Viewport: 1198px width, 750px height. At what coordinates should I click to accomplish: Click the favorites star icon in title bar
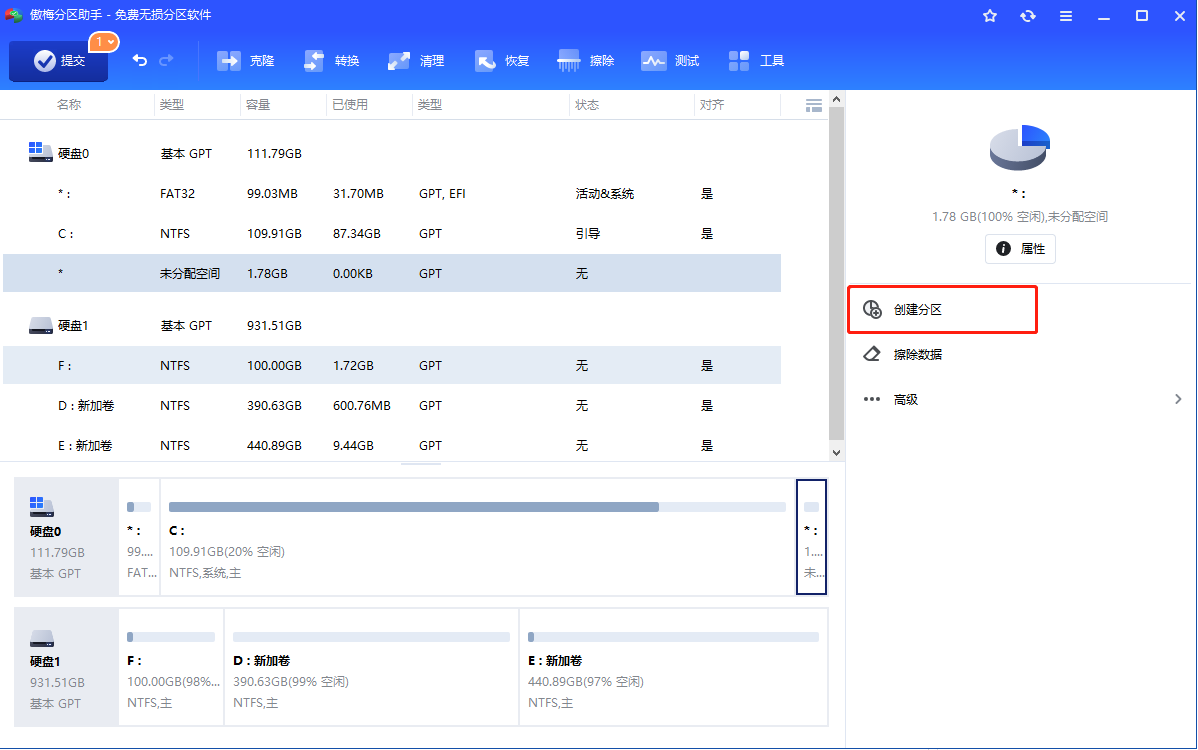(990, 16)
